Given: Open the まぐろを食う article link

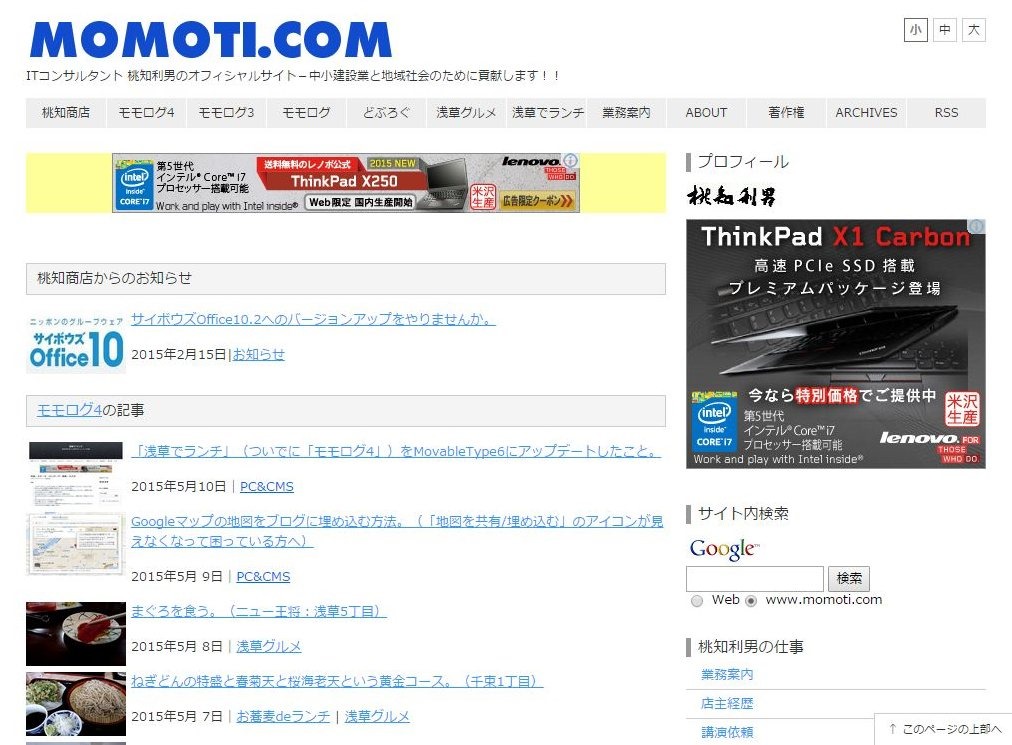Looking at the screenshot, I should (259, 611).
